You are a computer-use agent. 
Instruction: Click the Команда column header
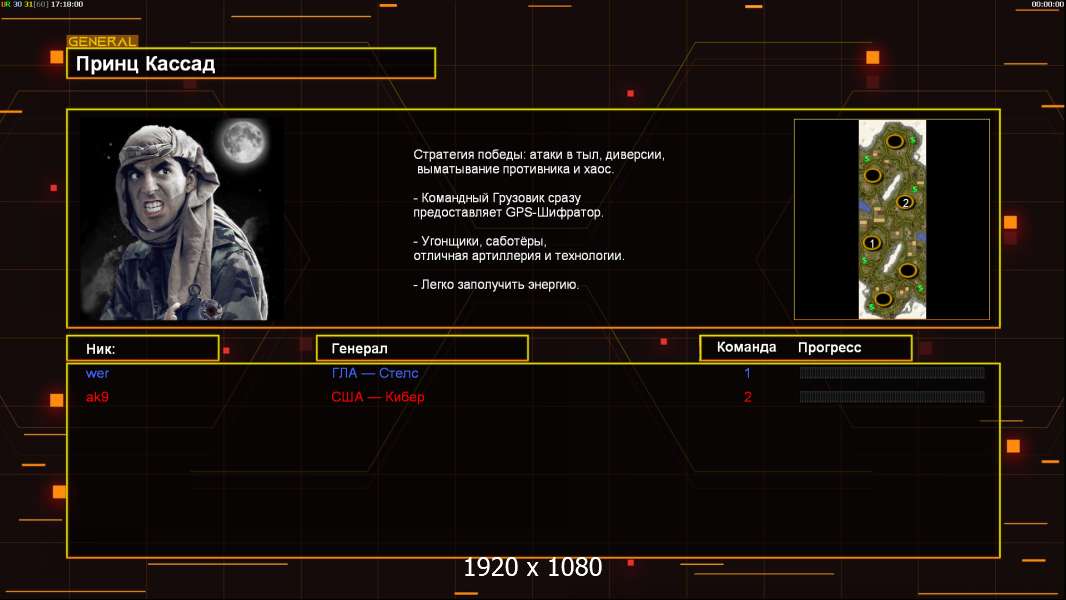(x=746, y=347)
